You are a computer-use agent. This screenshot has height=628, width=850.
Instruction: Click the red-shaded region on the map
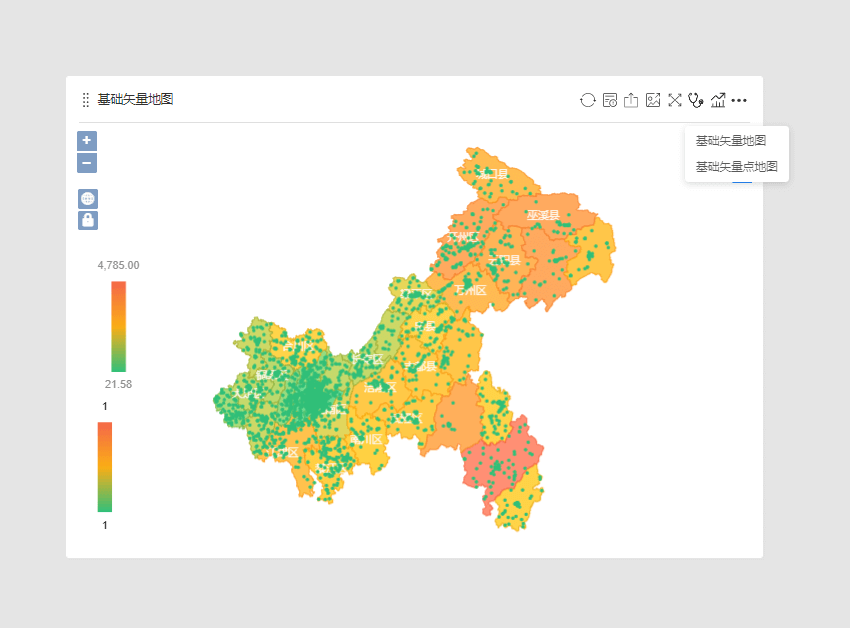[500, 458]
